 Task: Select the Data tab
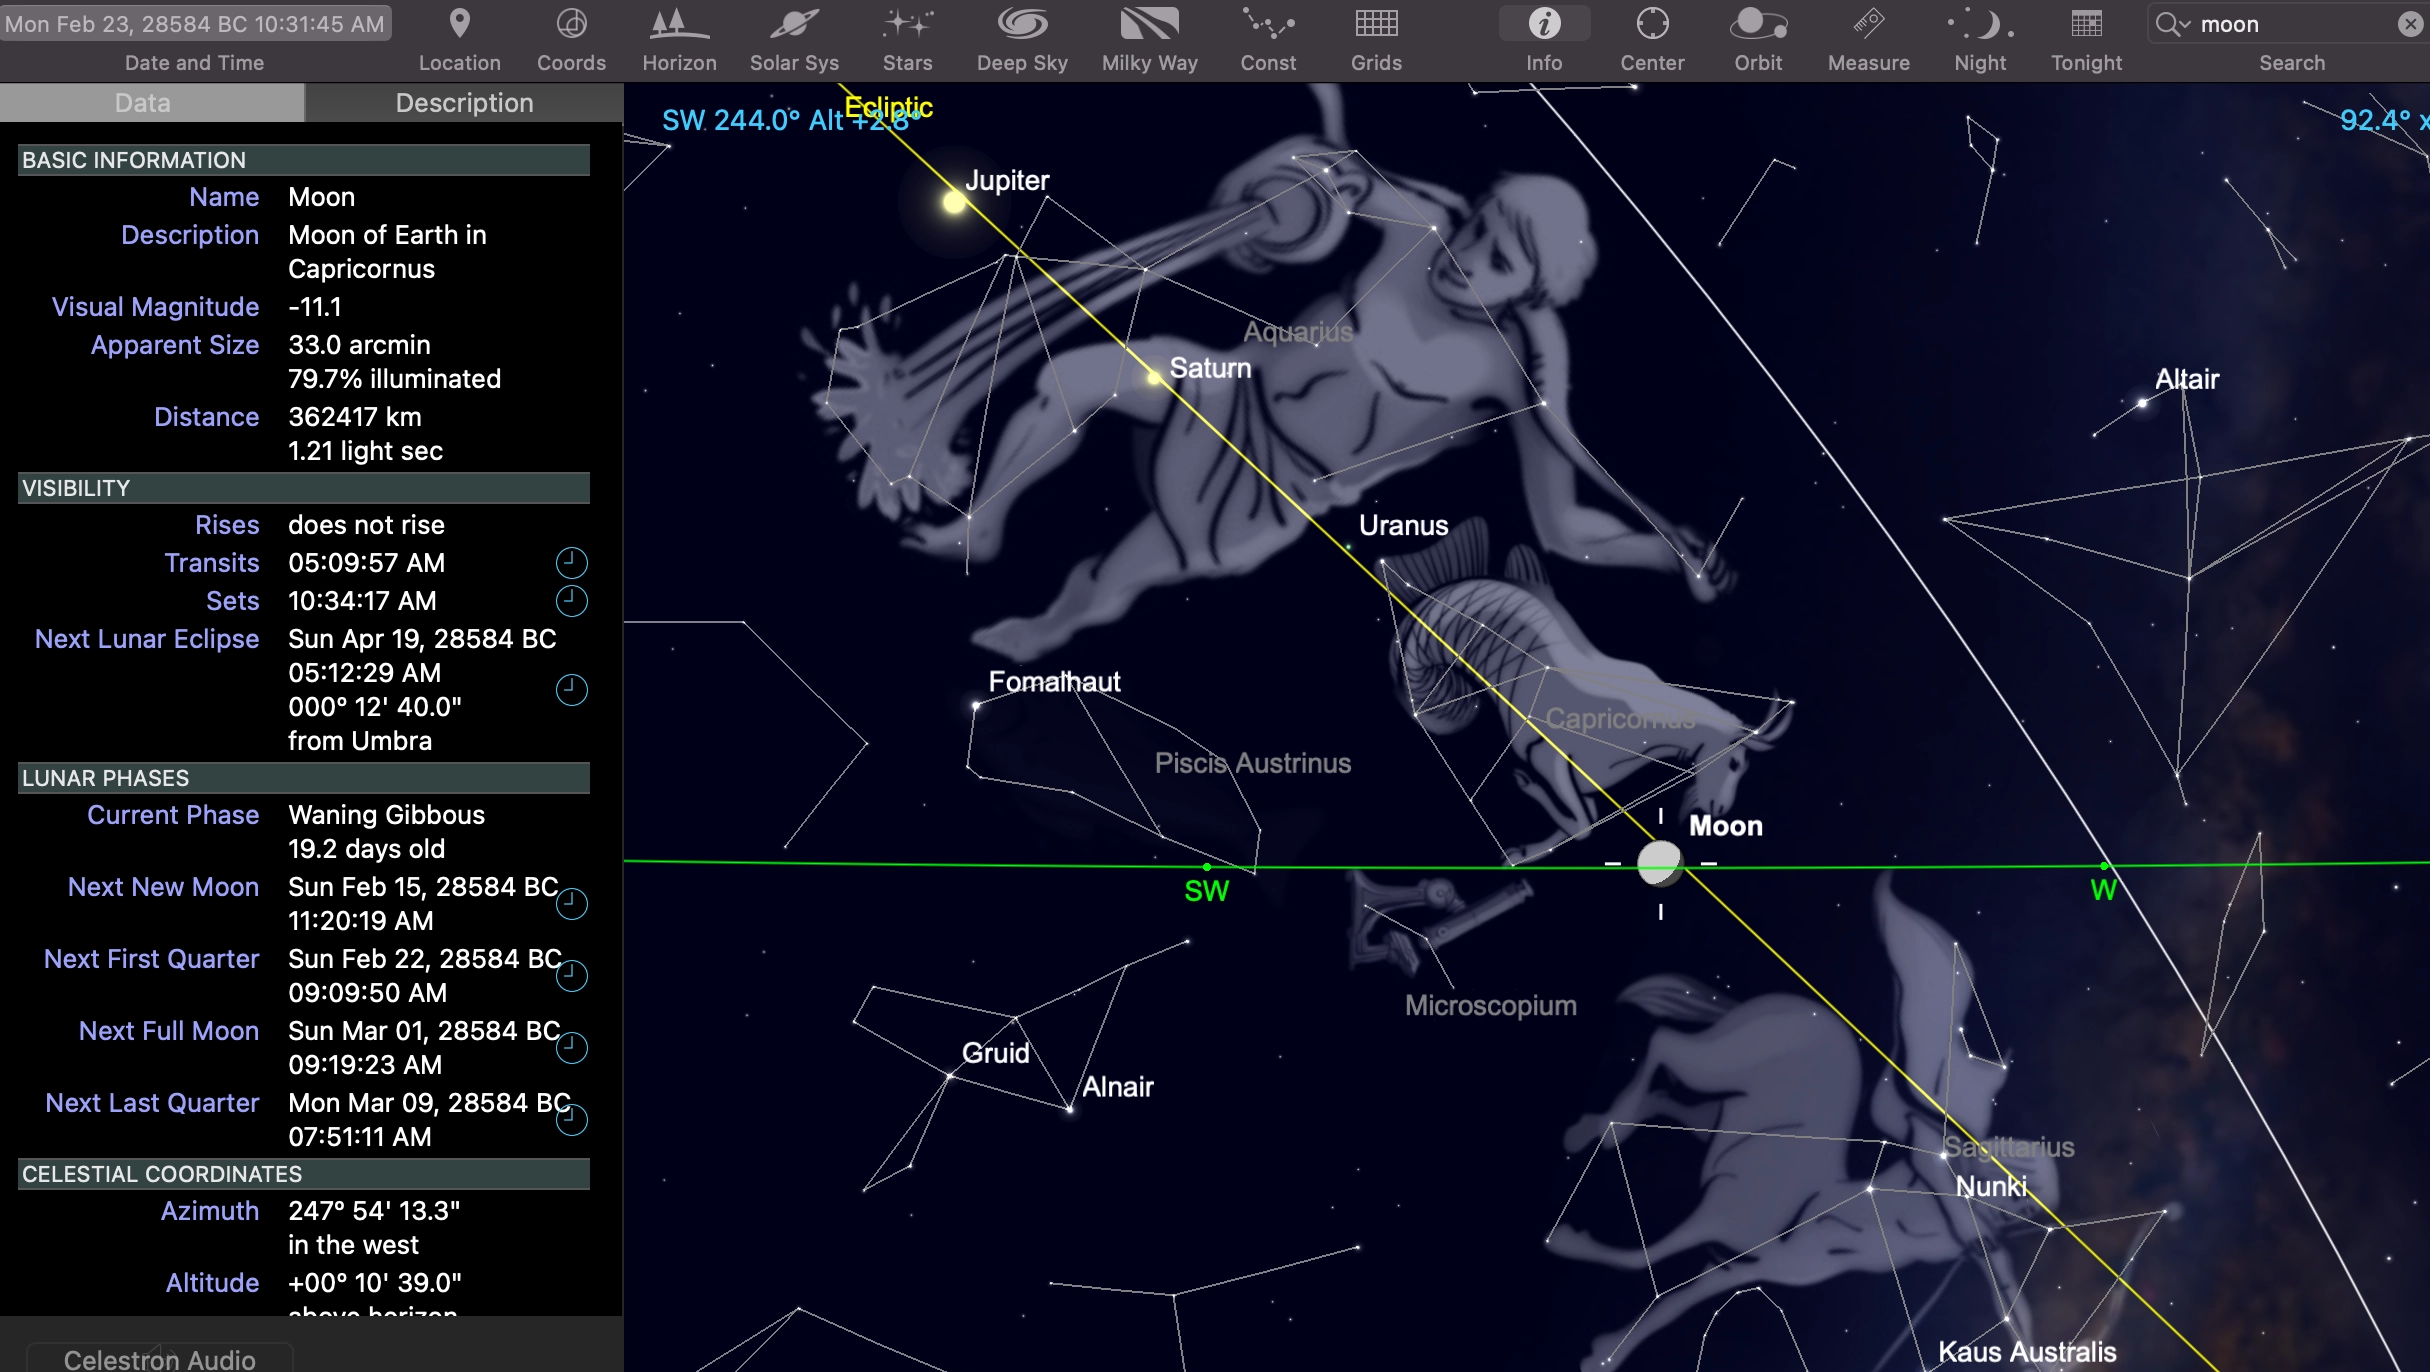(143, 103)
